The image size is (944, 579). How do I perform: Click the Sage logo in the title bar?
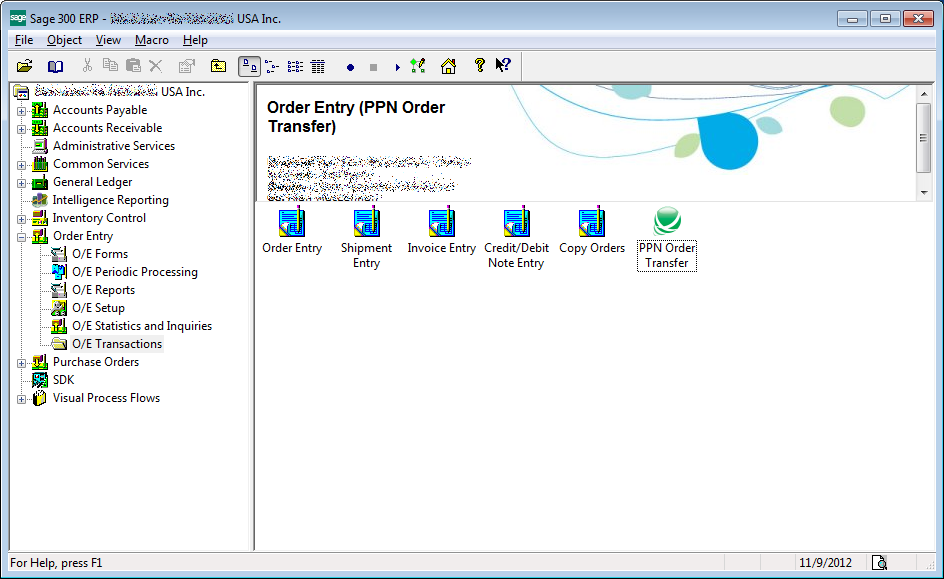click(x=18, y=18)
